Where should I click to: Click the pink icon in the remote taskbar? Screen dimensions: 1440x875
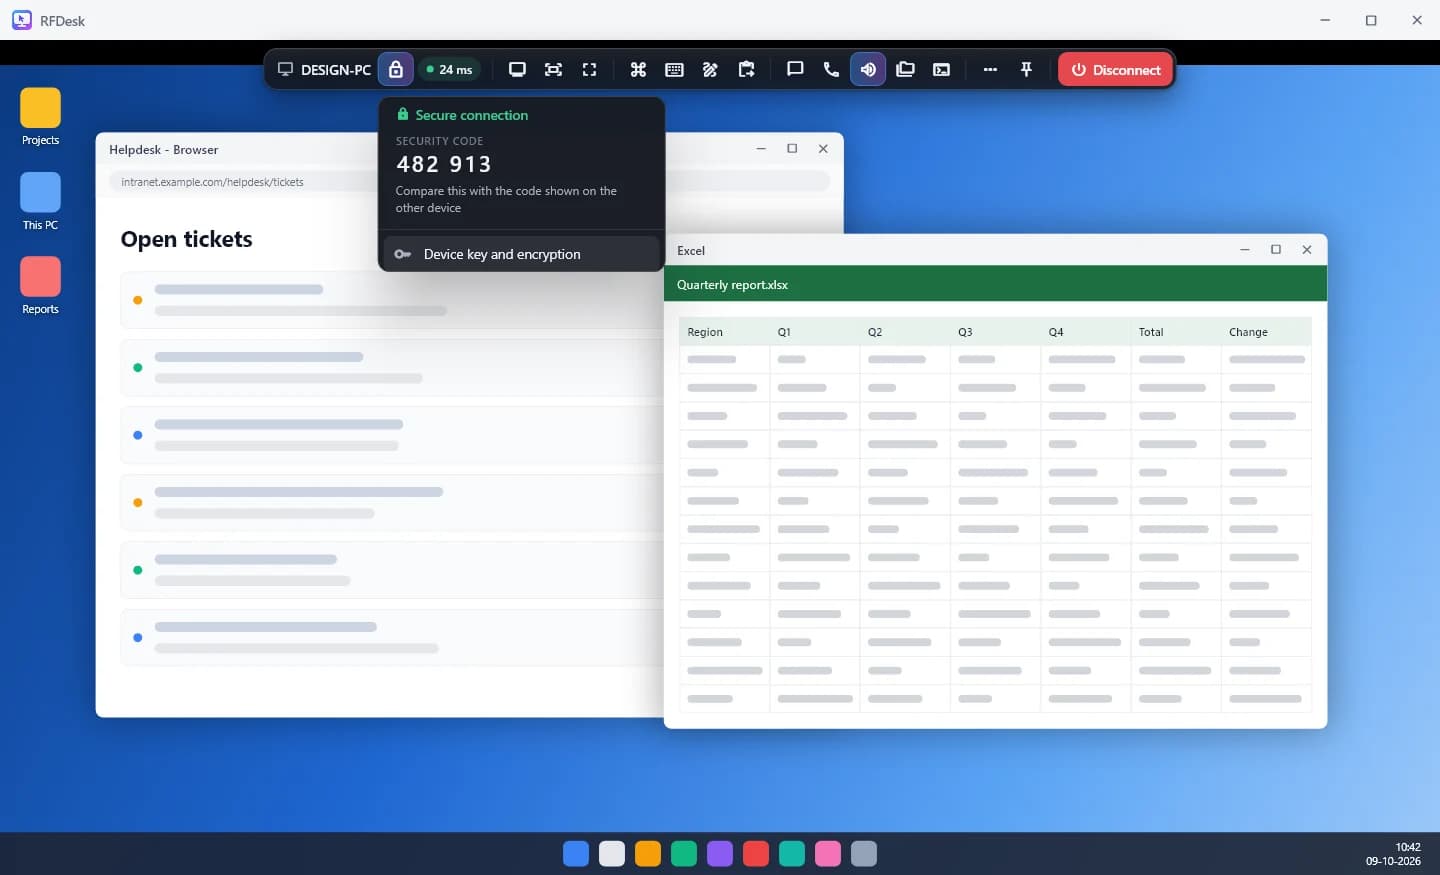pyautogui.click(x=828, y=853)
